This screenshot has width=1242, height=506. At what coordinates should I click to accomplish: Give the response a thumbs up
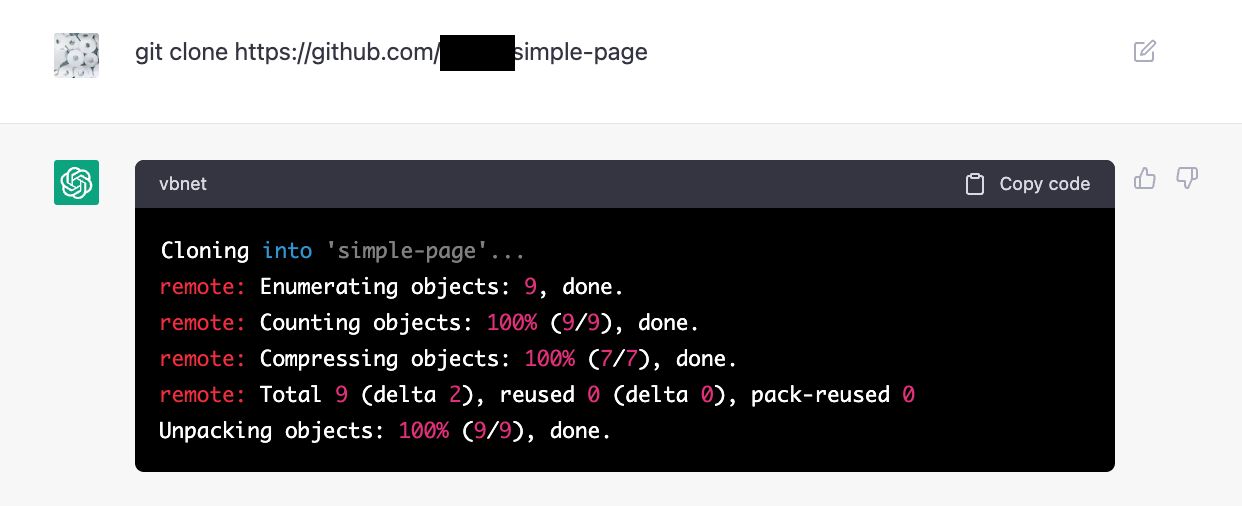tap(1145, 179)
